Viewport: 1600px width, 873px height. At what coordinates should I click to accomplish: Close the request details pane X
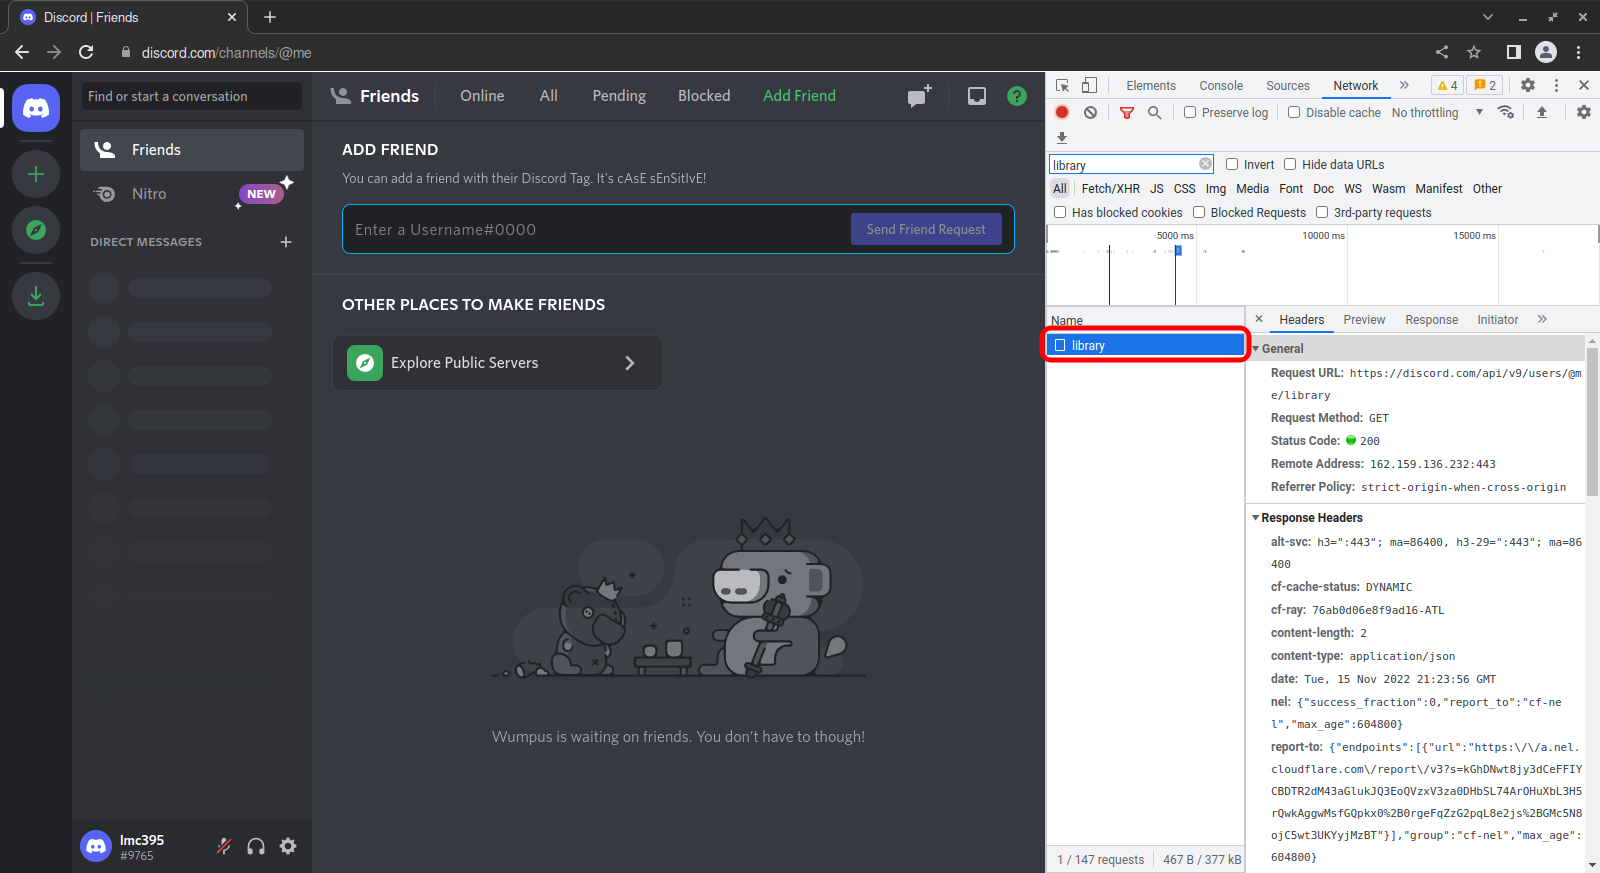click(x=1259, y=319)
